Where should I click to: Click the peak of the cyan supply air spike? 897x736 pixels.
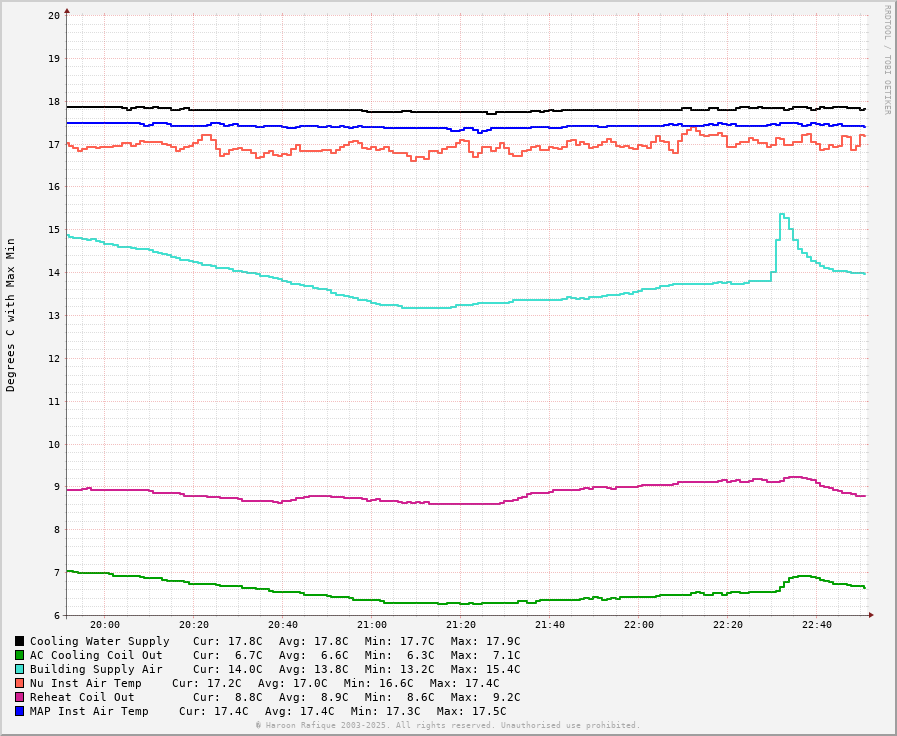[x=782, y=214]
